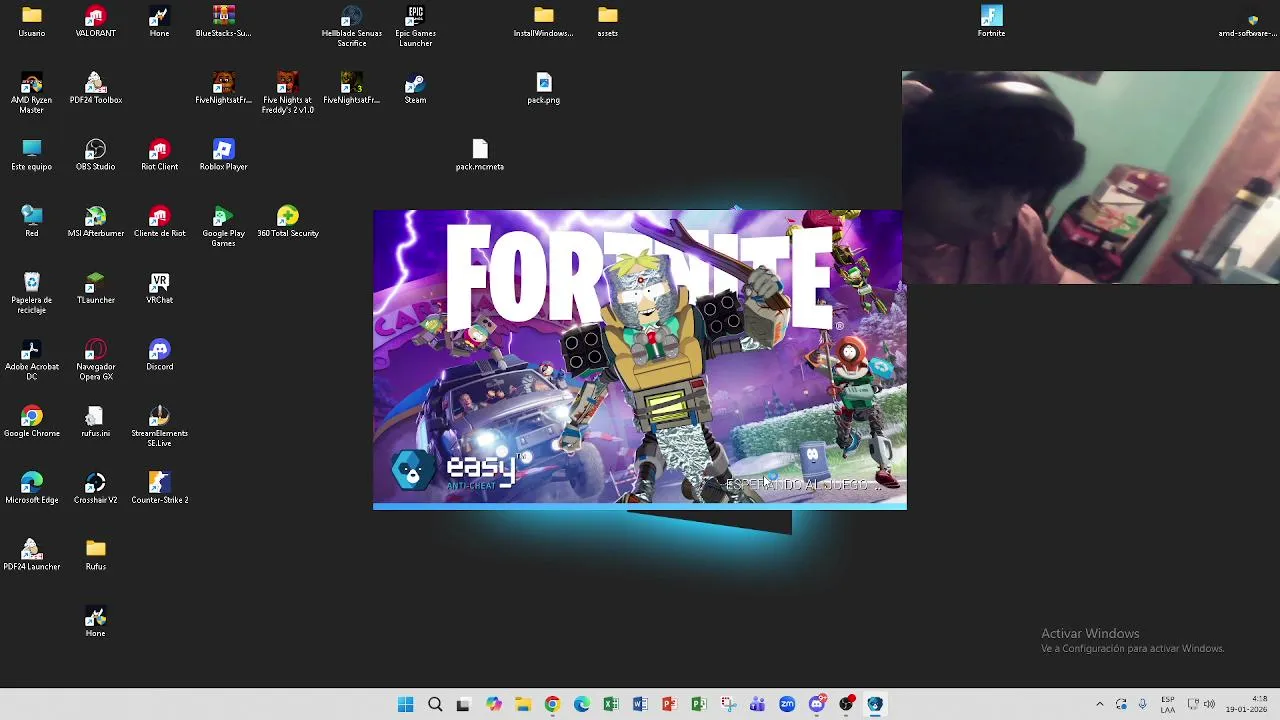This screenshot has height=720, width=1280.
Task: Open PowerPoint from the taskbar
Action: pos(669,704)
